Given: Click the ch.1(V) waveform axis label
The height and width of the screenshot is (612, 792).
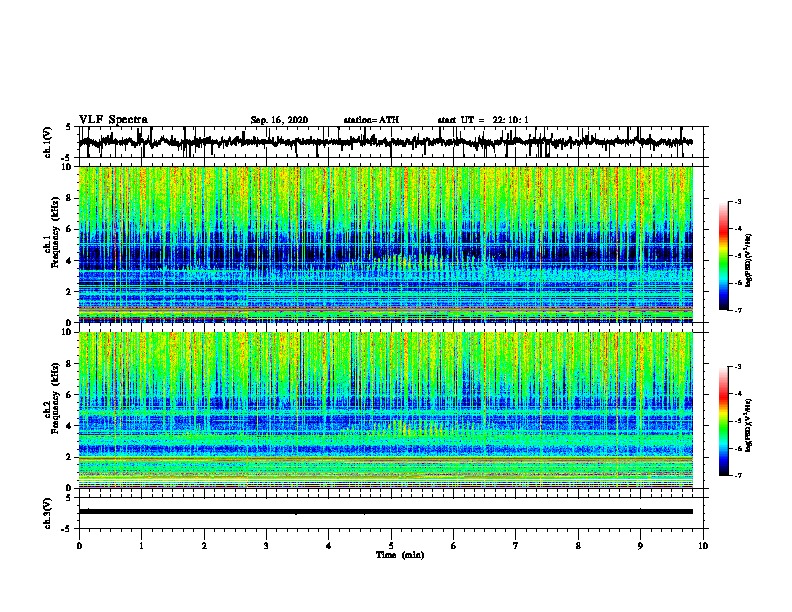Looking at the screenshot, I should (x=48, y=142).
